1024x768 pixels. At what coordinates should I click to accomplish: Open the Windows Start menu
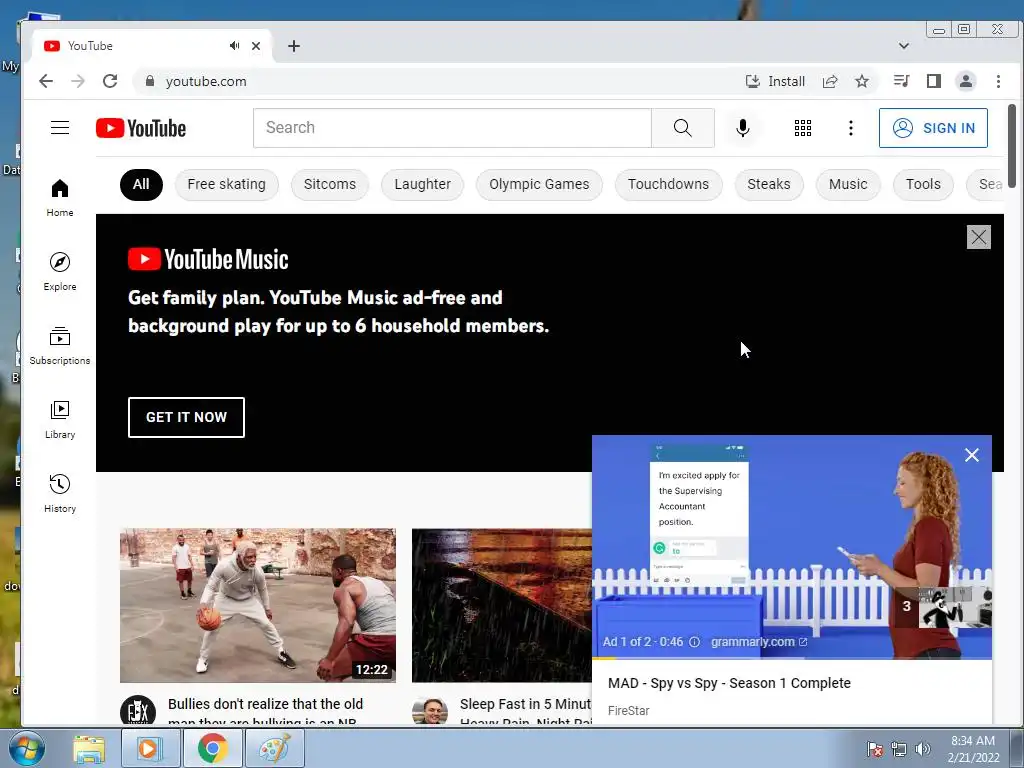click(26, 748)
